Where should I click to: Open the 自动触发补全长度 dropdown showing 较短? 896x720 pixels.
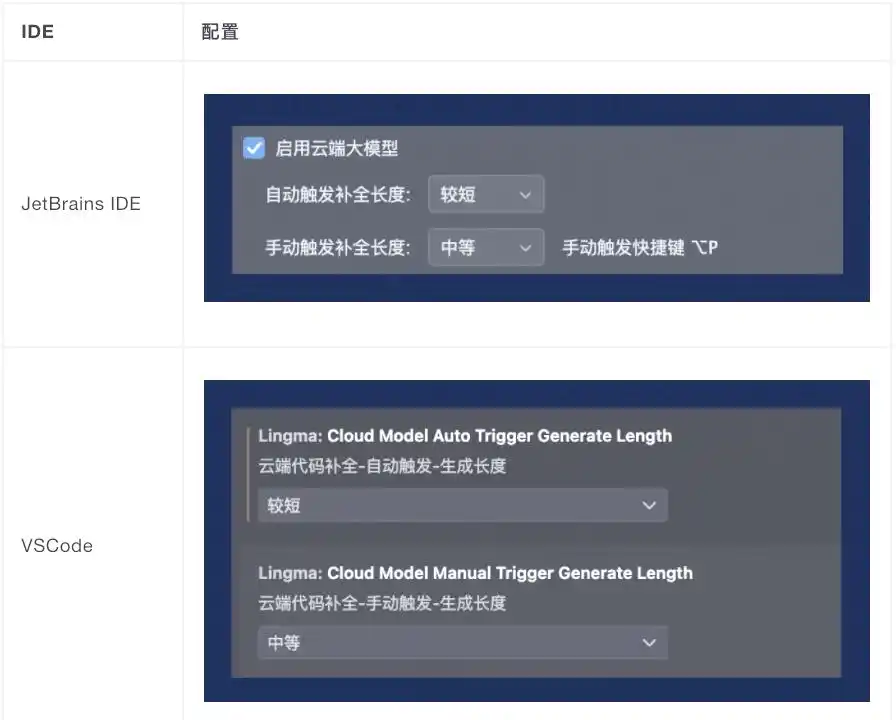(486, 194)
